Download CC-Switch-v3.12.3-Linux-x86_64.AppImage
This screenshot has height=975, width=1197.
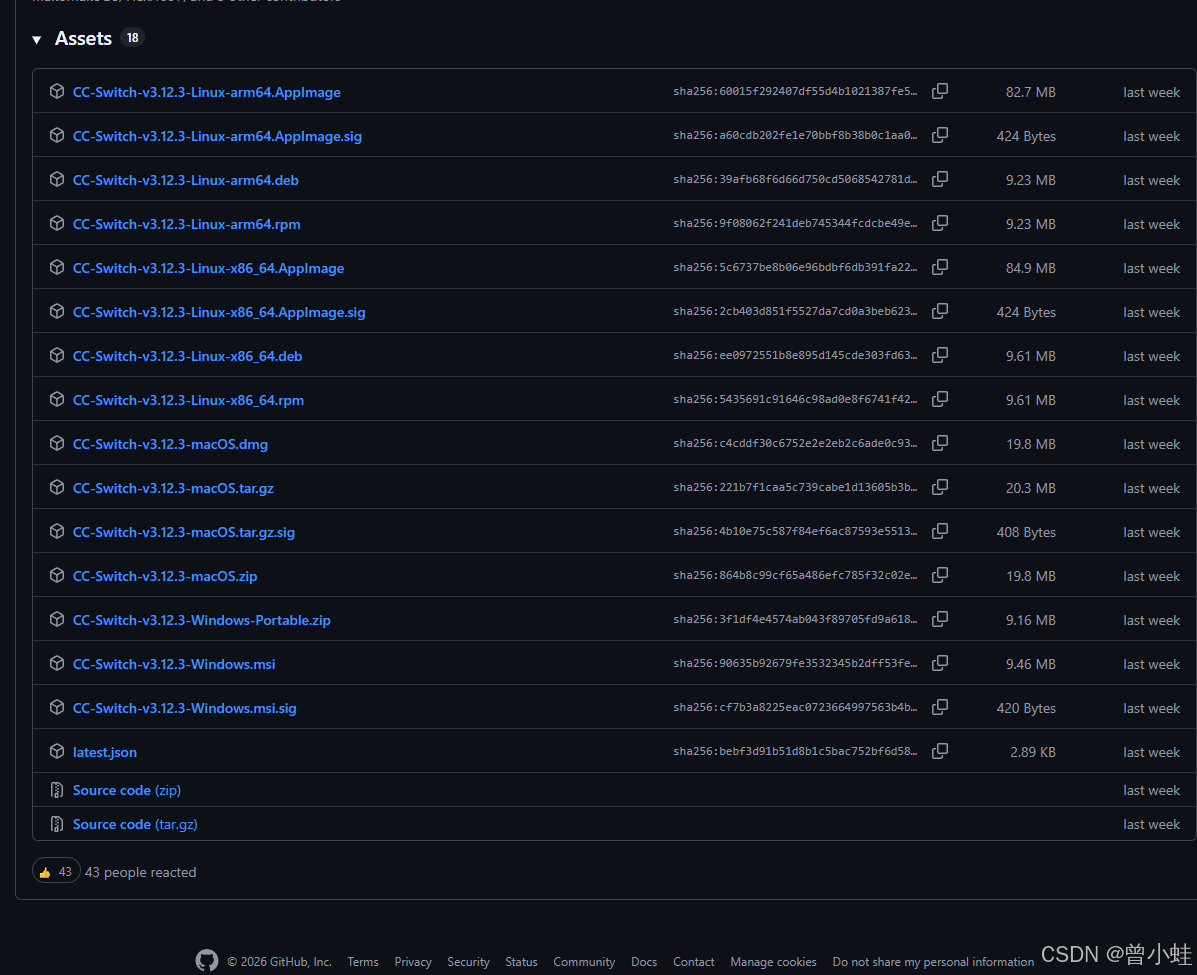point(208,269)
